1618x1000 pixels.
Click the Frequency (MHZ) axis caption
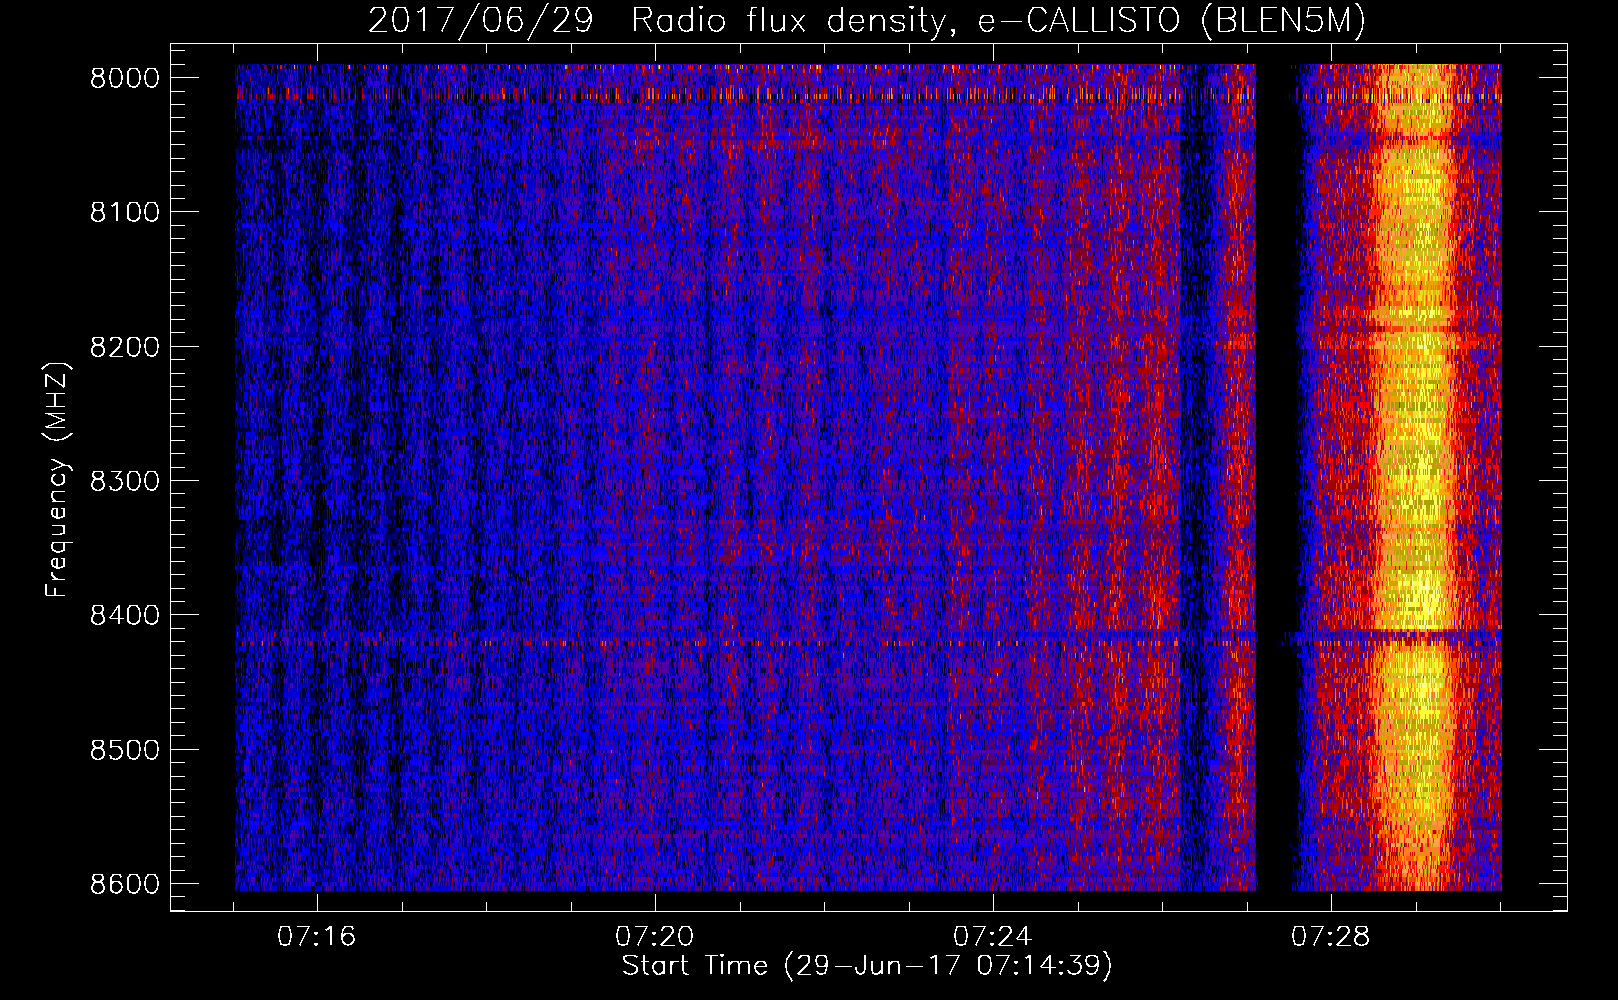tap(58, 480)
